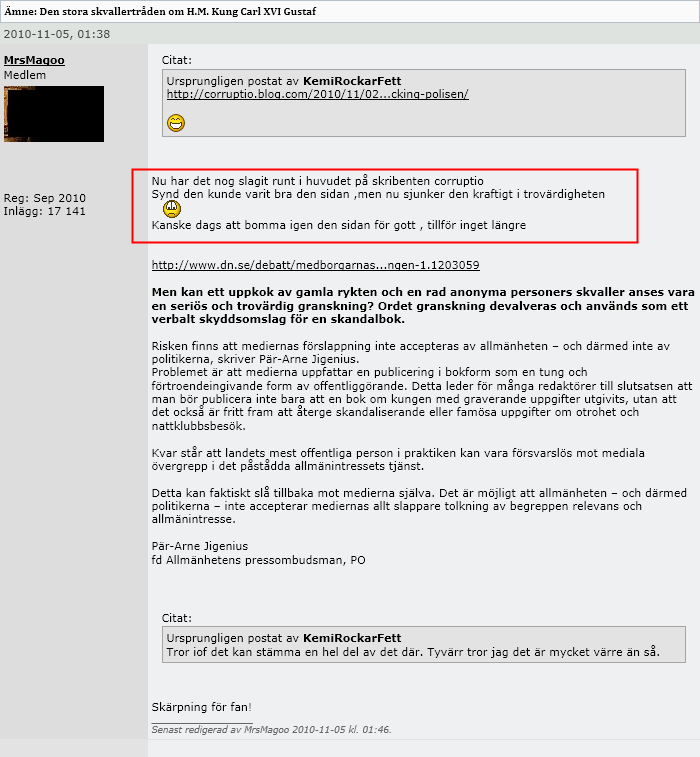Click the first 'Citat:' label
The width and height of the screenshot is (700, 757).
pos(177,60)
